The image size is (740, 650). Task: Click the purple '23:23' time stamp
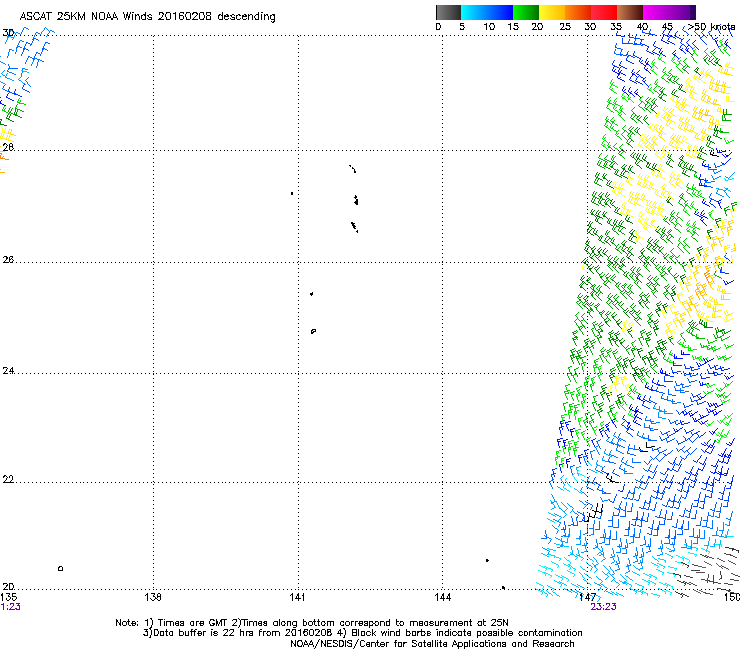coord(603,607)
